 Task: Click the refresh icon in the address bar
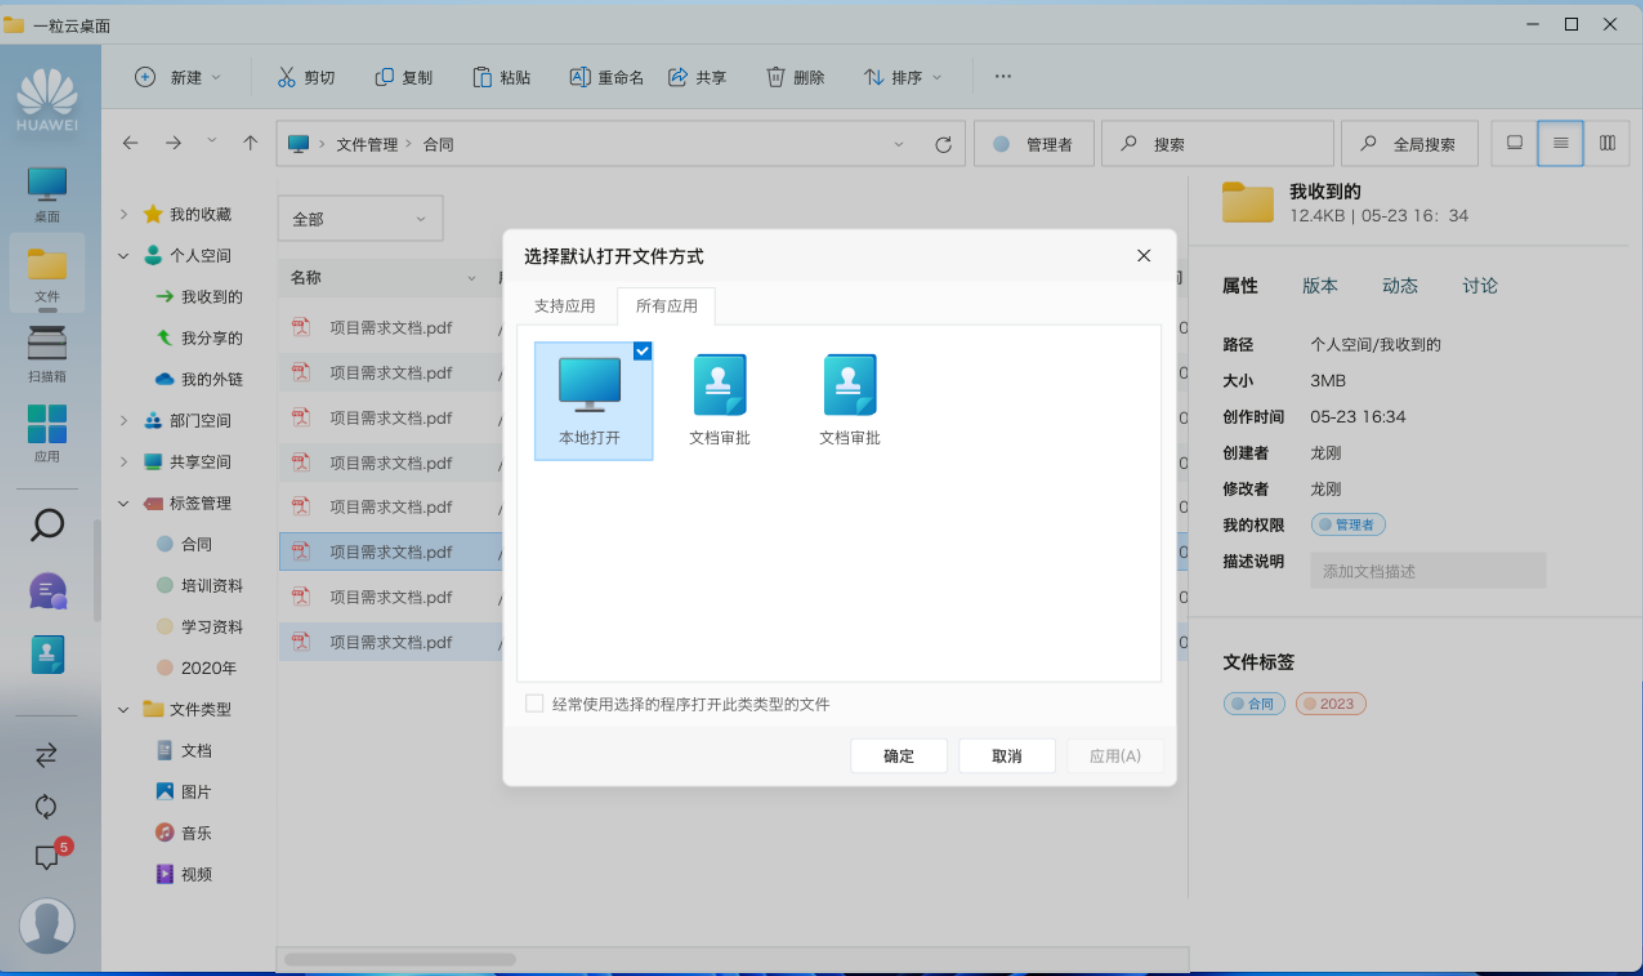pos(943,144)
